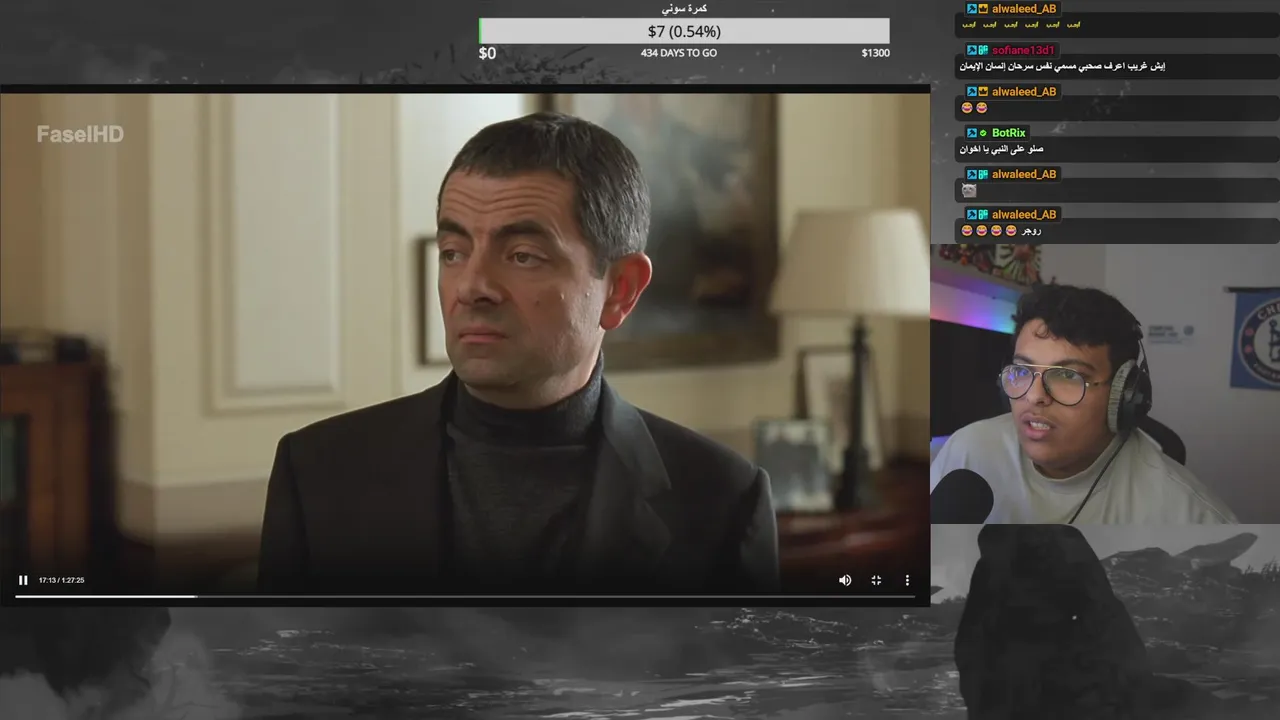This screenshot has width=1280, height=720.
Task: Click the 17:13 / 1:27:25 timestamp
Action: point(61,580)
